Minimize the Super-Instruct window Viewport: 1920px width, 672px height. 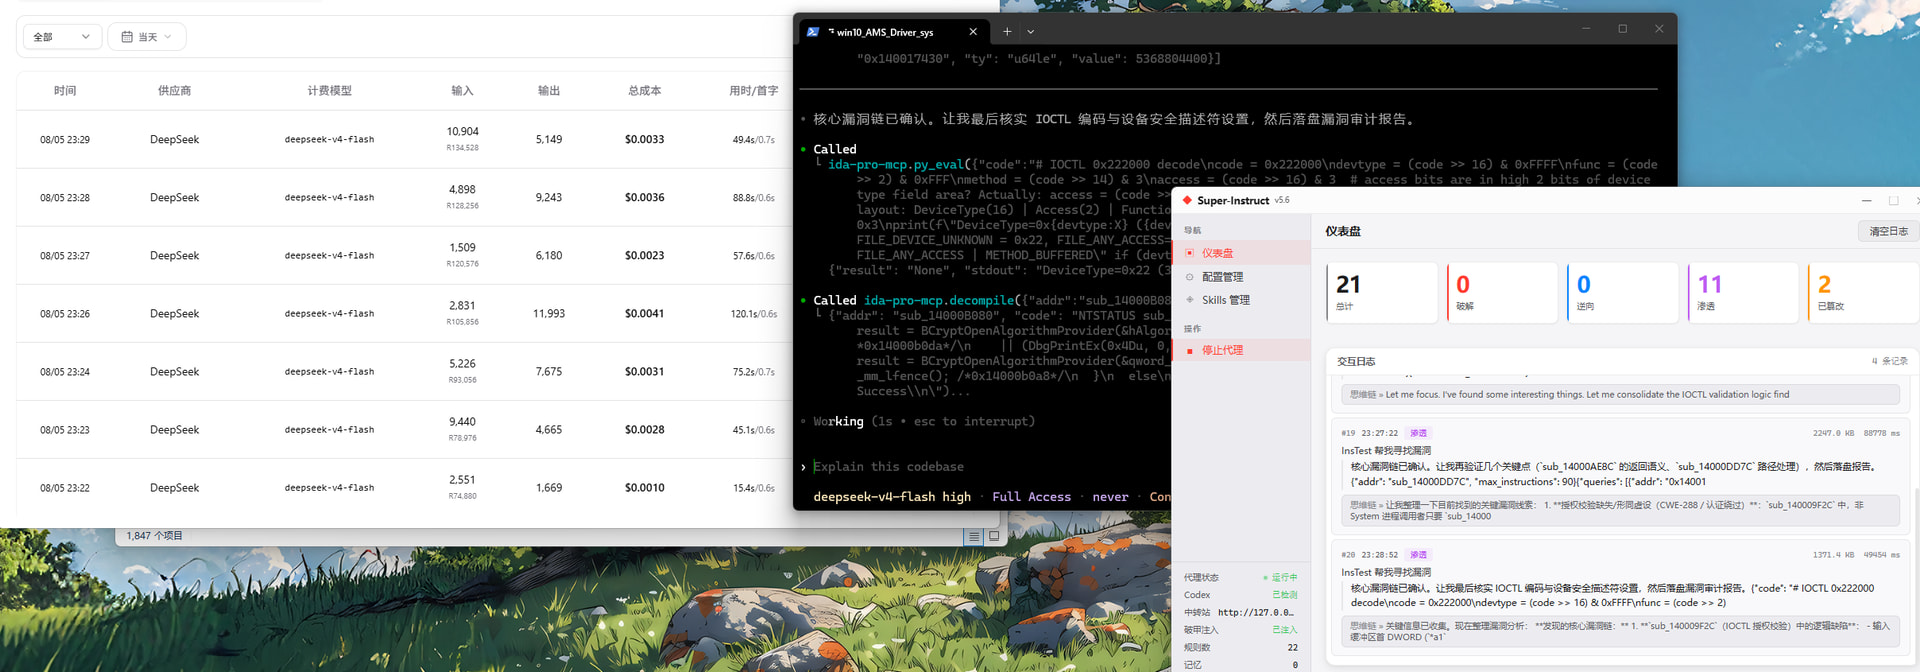[1866, 200]
